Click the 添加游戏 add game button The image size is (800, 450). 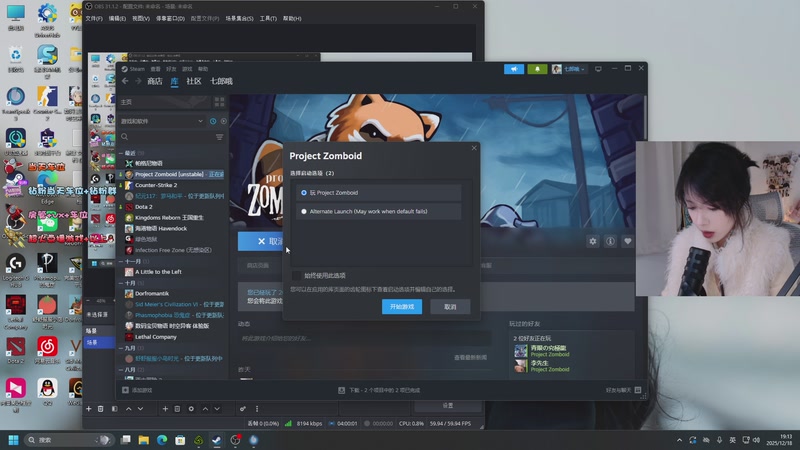point(137,390)
